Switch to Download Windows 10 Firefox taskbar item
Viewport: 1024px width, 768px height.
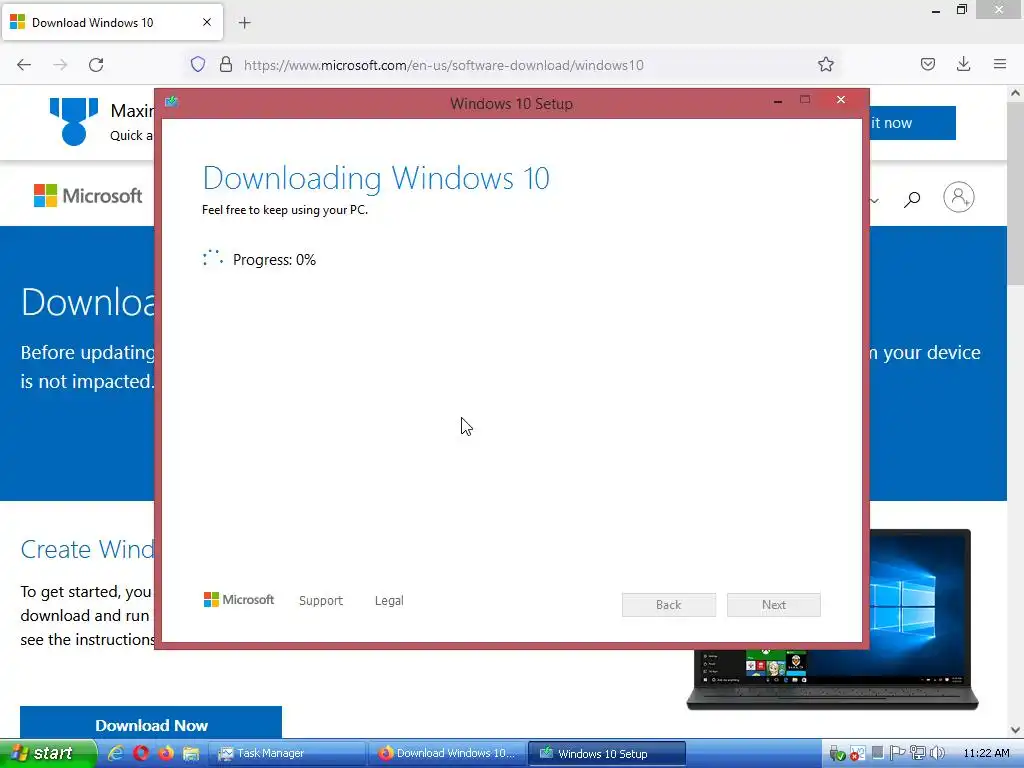point(447,753)
